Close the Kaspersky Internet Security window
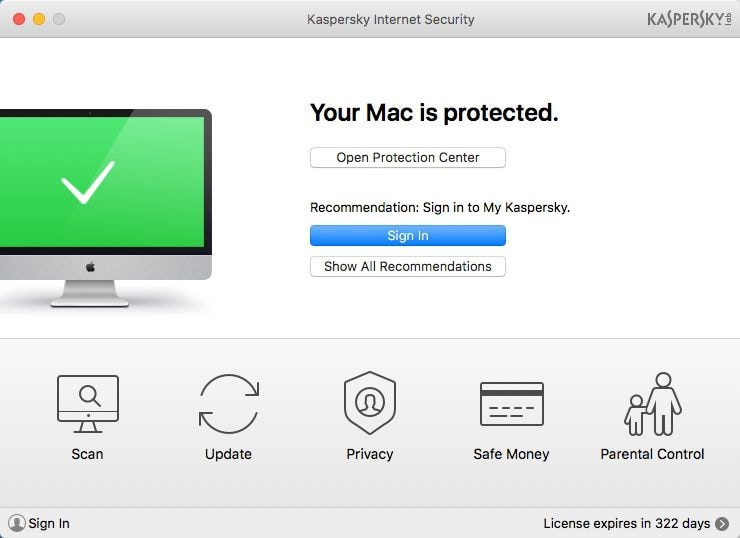The height and width of the screenshot is (538, 740). pos(19,19)
